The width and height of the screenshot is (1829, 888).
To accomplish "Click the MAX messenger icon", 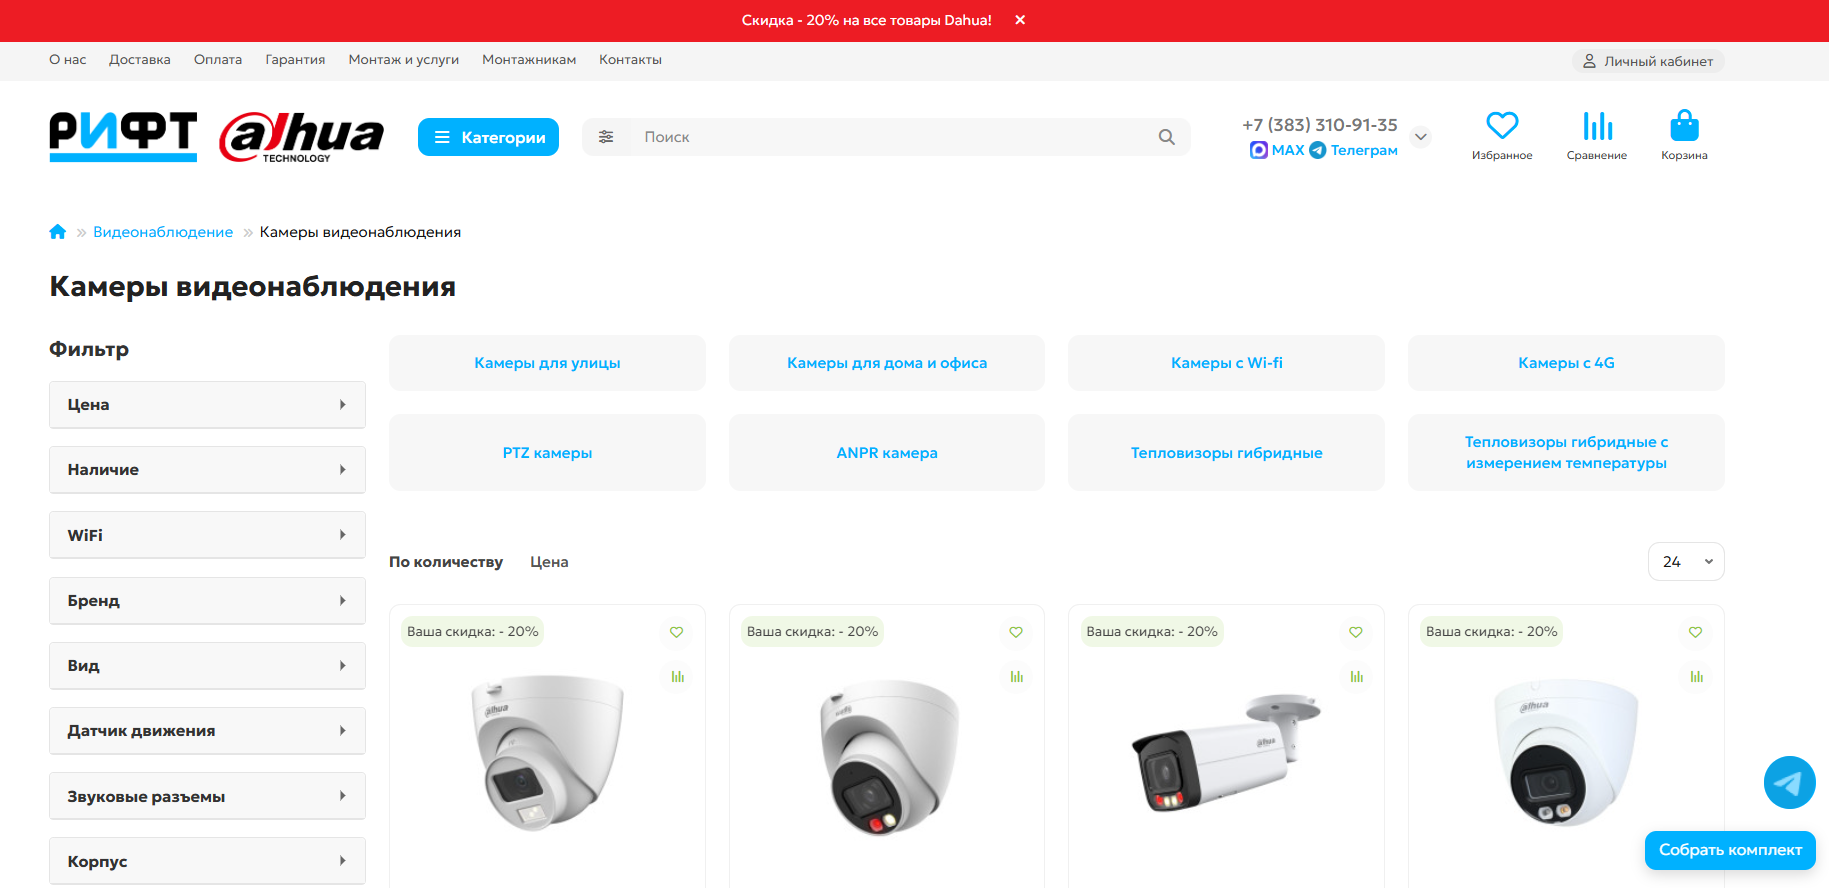I will coord(1259,150).
